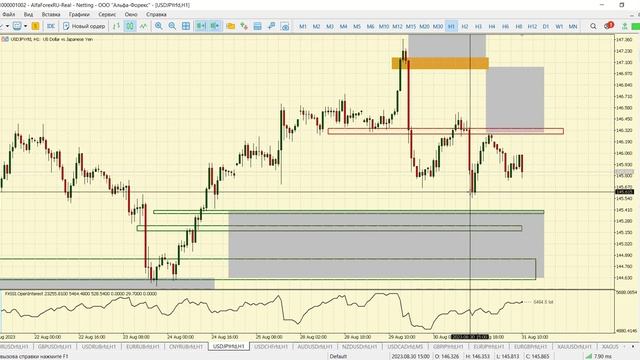Open the IDE MetaEditor button
This screenshot has width=640, height=360.
[51, 26]
